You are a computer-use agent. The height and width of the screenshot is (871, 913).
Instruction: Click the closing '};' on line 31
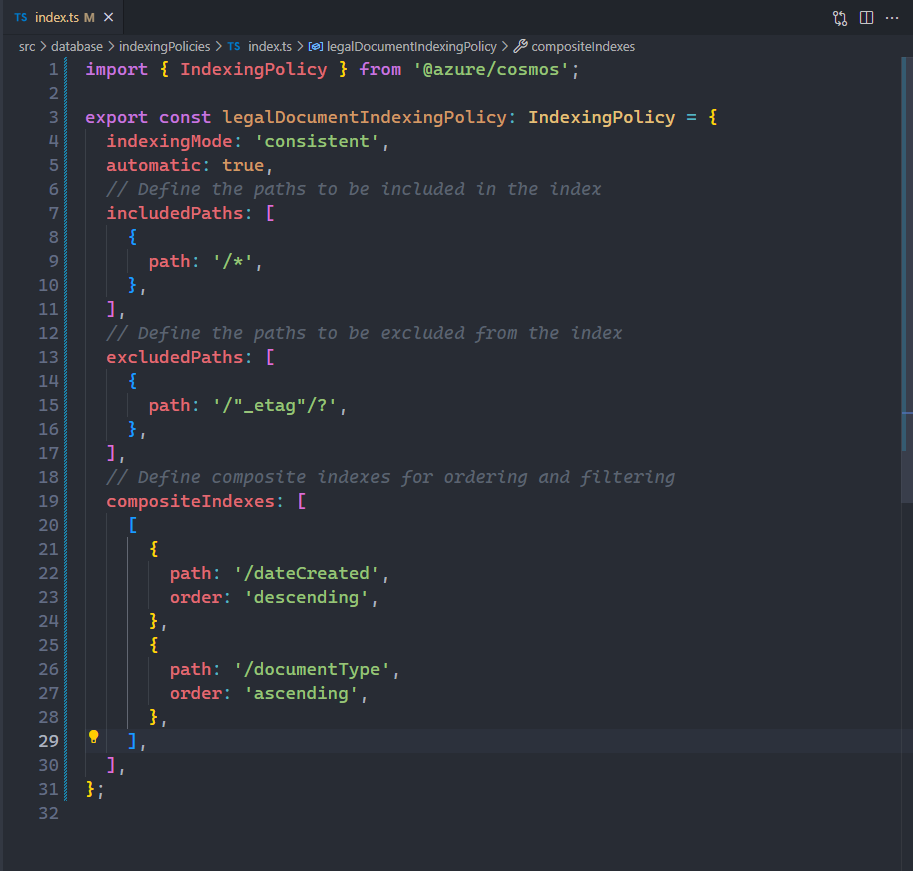coord(94,789)
